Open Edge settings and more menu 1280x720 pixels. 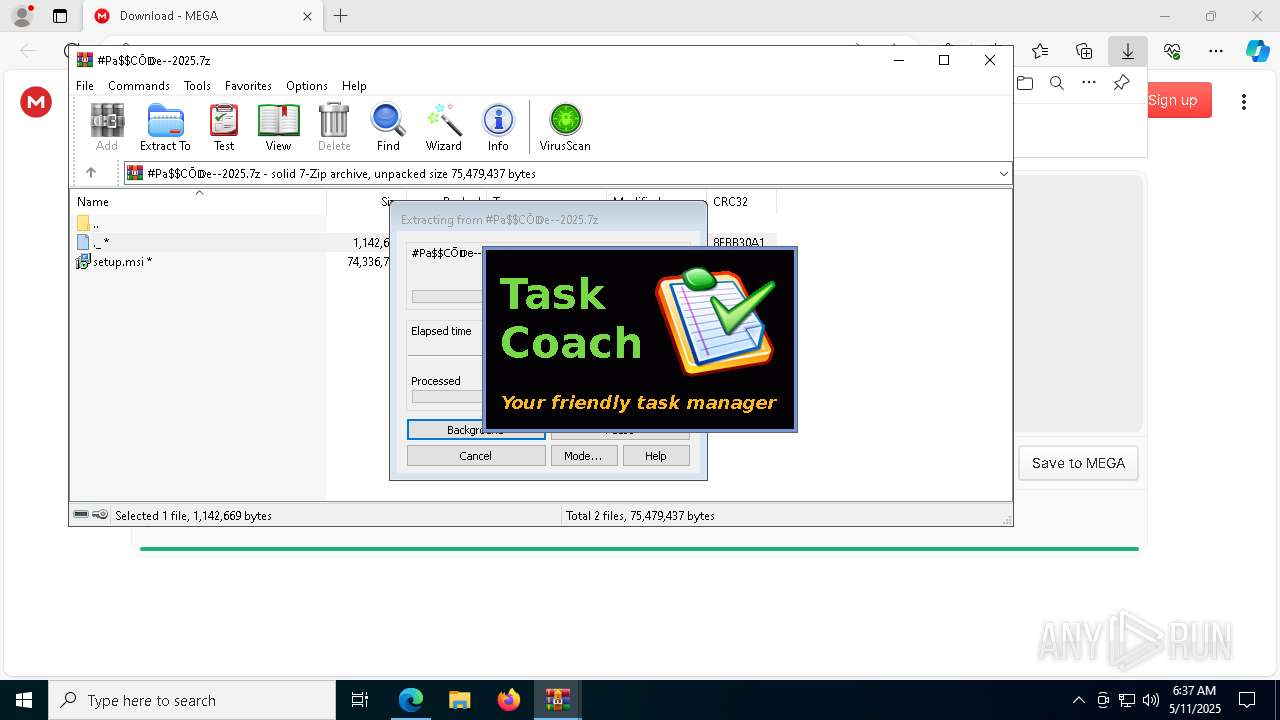1216,51
